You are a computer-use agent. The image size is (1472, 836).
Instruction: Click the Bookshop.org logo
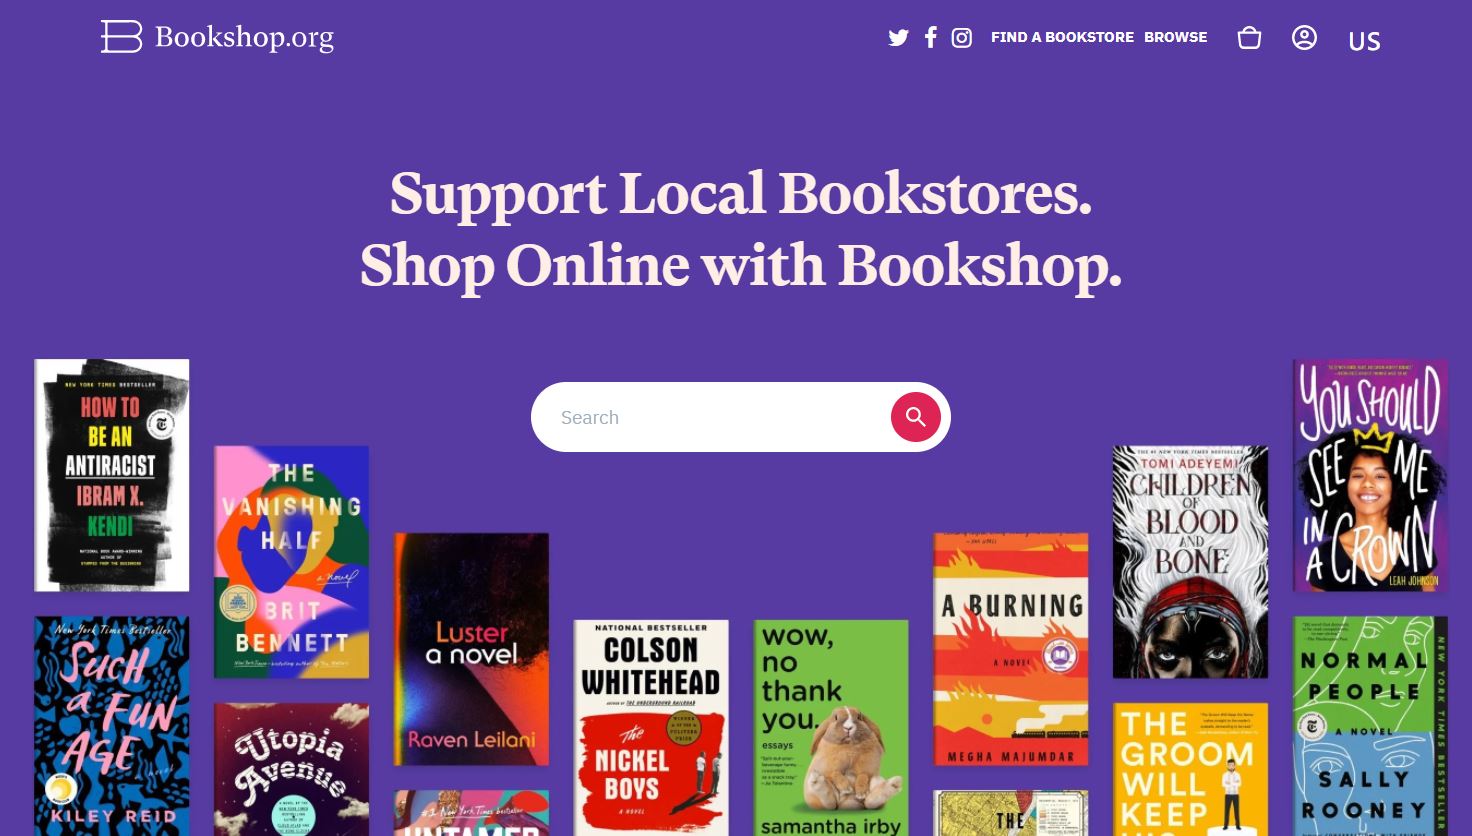point(217,37)
